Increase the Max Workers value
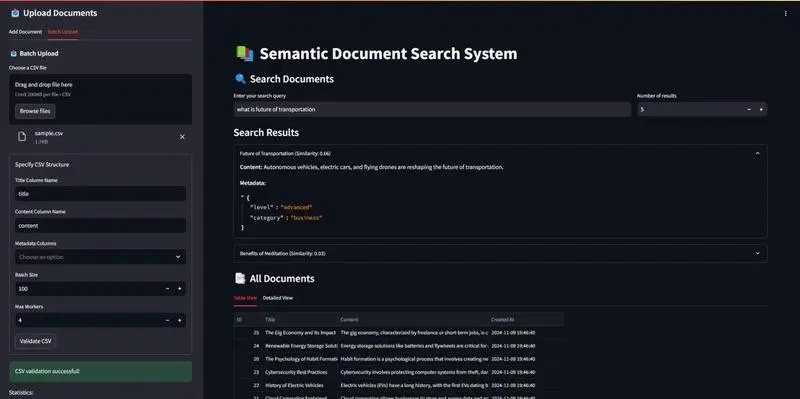This screenshot has width=800, height=399. point(180,320)
